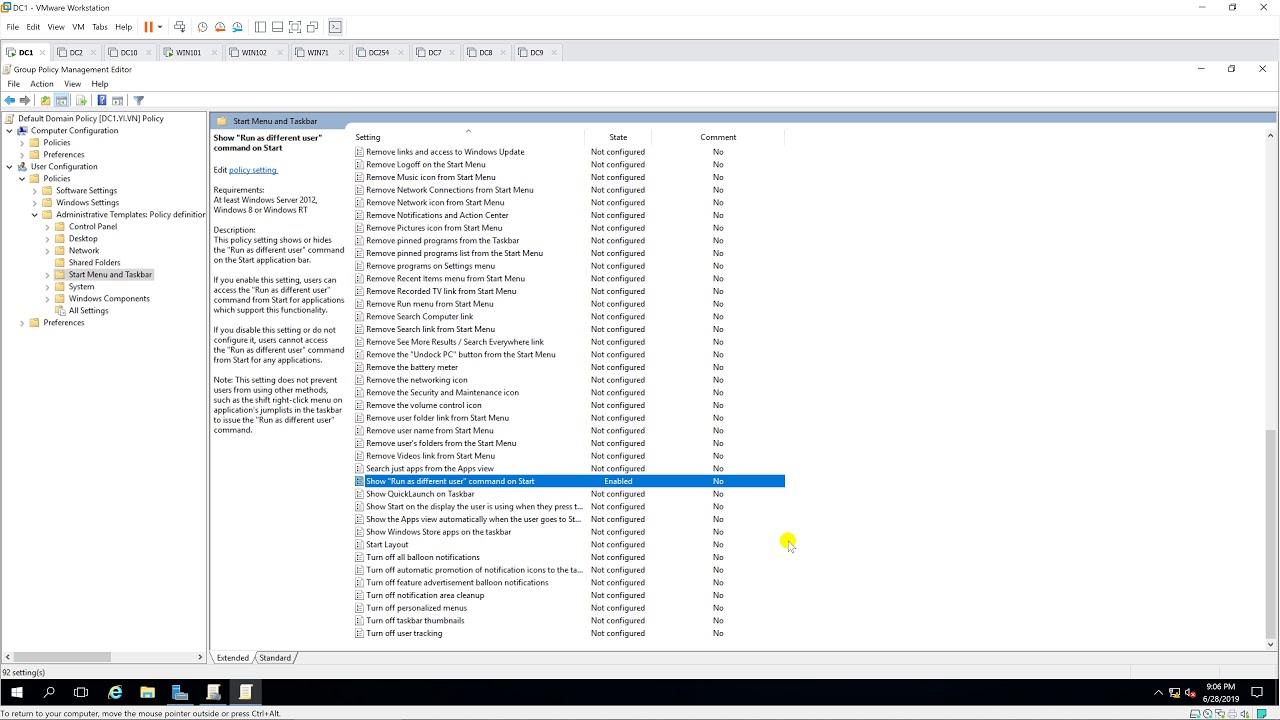Switch to the Extended view tab

point(232,658)
